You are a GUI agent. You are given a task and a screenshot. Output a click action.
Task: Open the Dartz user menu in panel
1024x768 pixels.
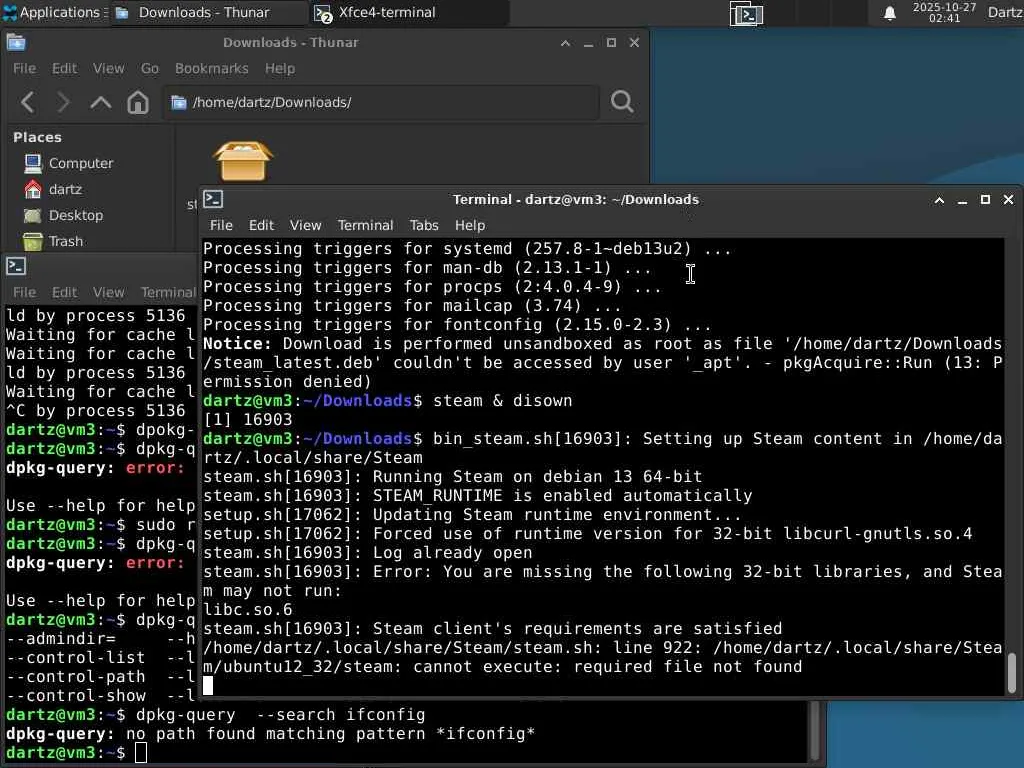[1005, 12]
